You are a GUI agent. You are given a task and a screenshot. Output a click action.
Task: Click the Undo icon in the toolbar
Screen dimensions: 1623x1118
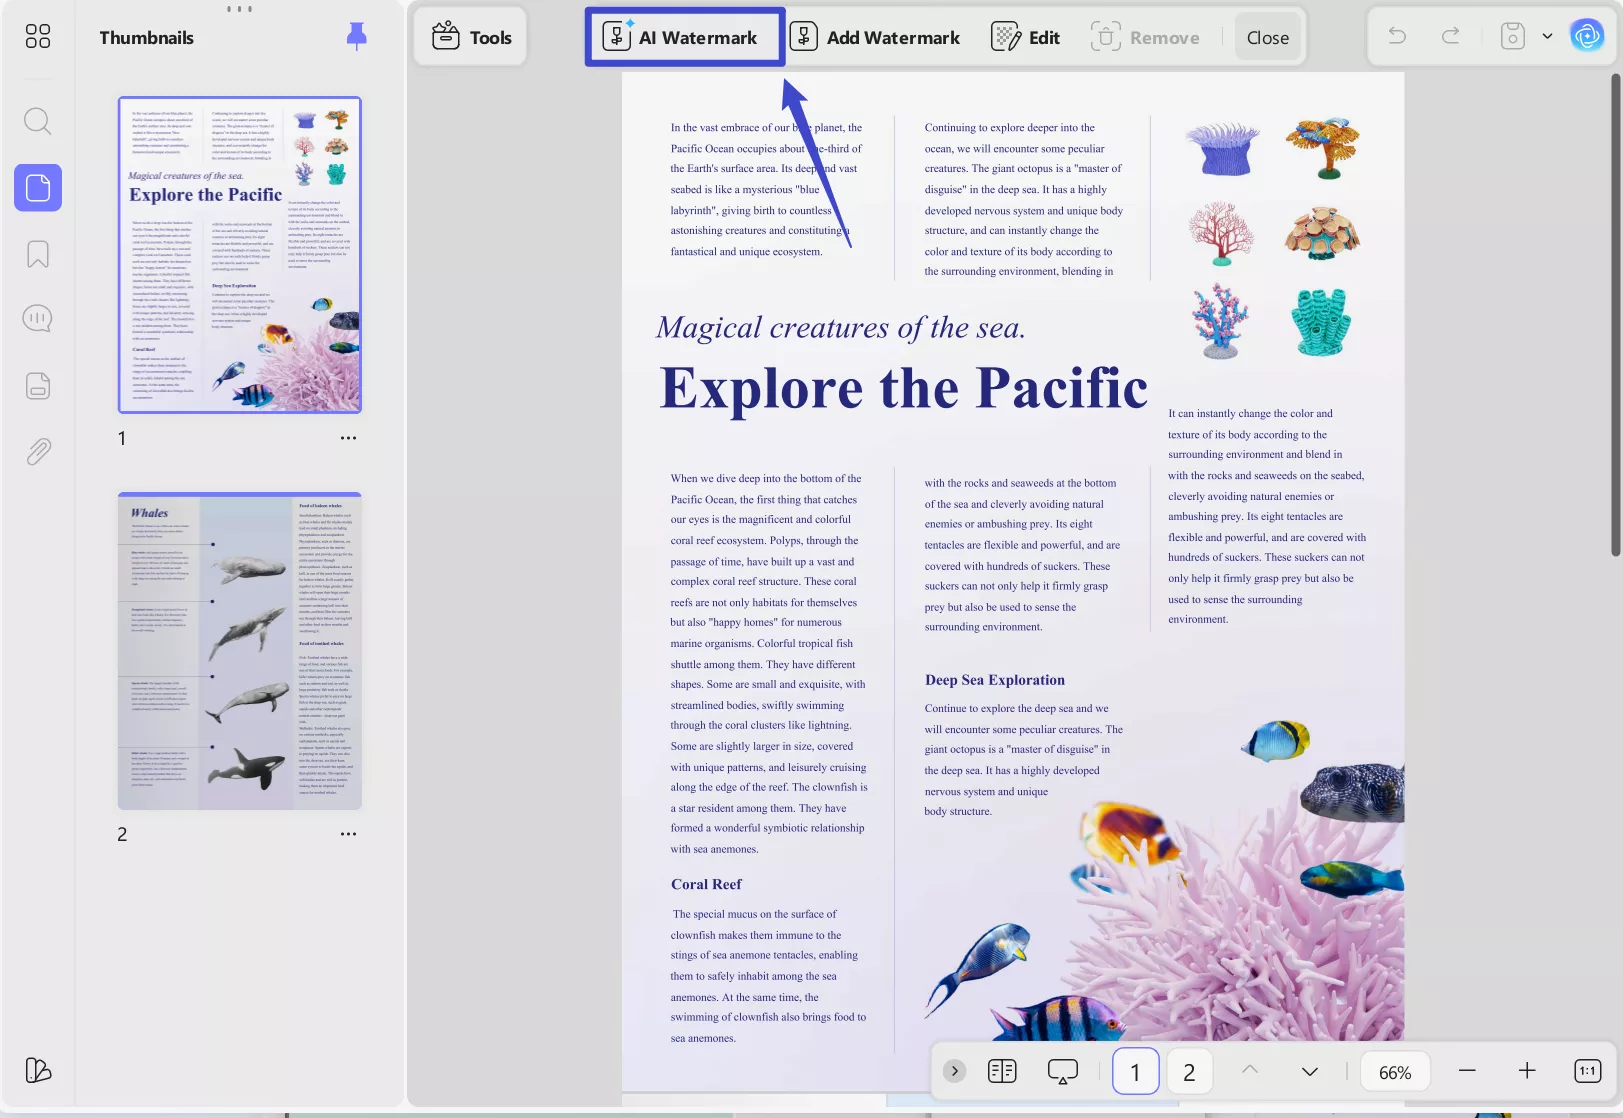[x=1396, y=36]
